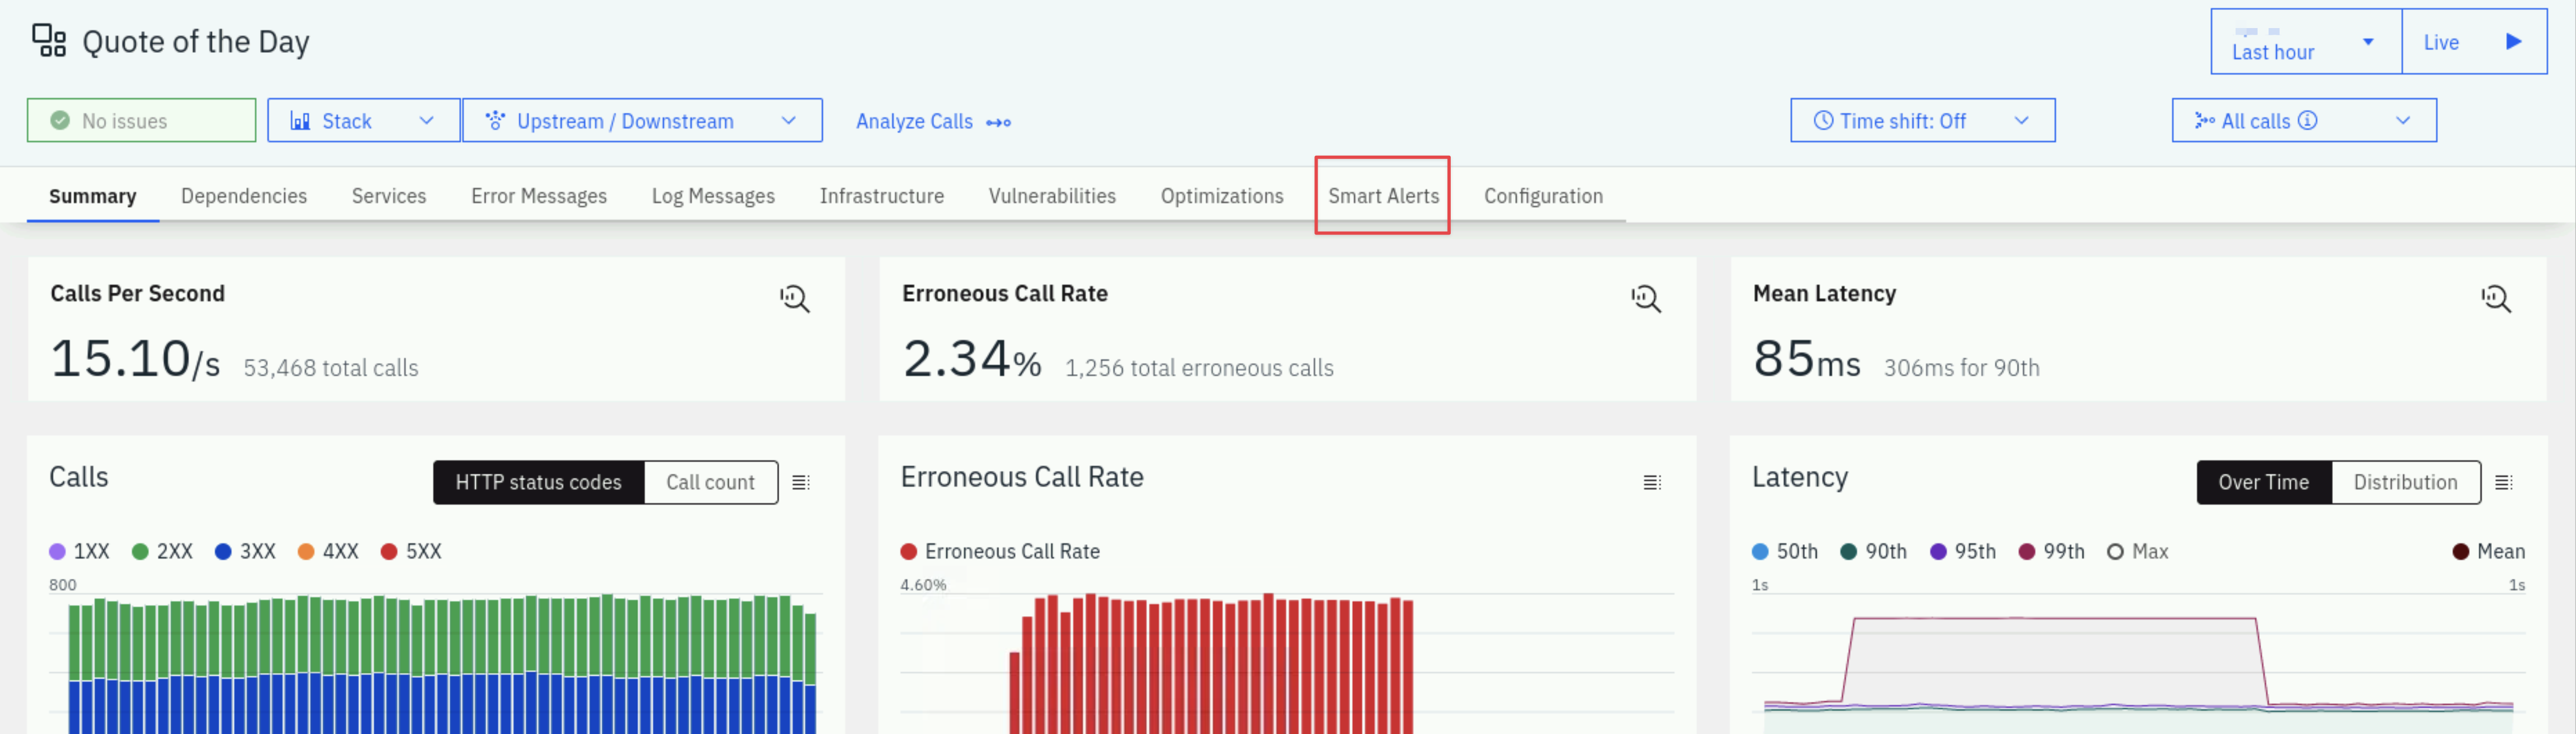Open the Erroneous Call Rate analyze magnifier icon
Image resolution: width=2576 pixels, height=734 pixels.
point(1646,298)
